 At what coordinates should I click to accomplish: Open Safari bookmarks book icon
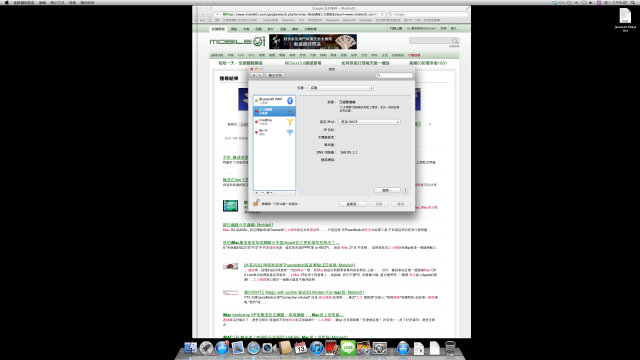(x=209, y=20)
